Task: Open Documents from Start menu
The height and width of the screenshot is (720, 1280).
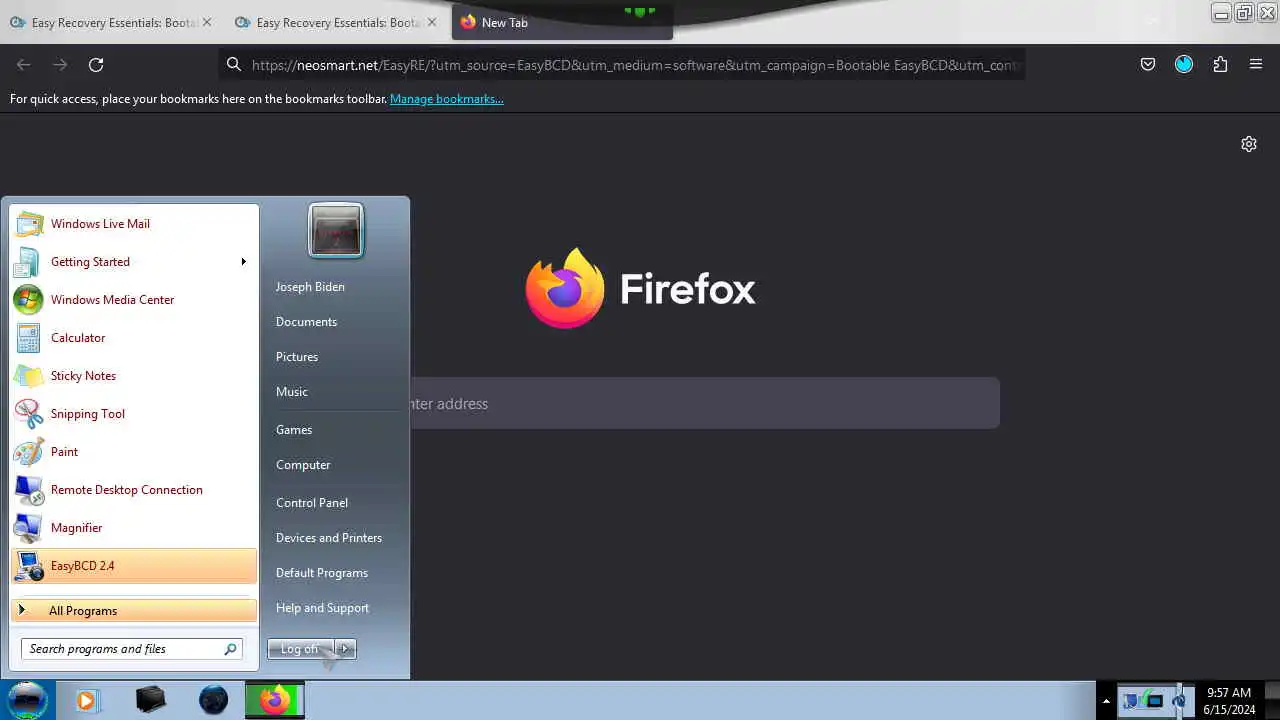Action: [x=306, y=322]
